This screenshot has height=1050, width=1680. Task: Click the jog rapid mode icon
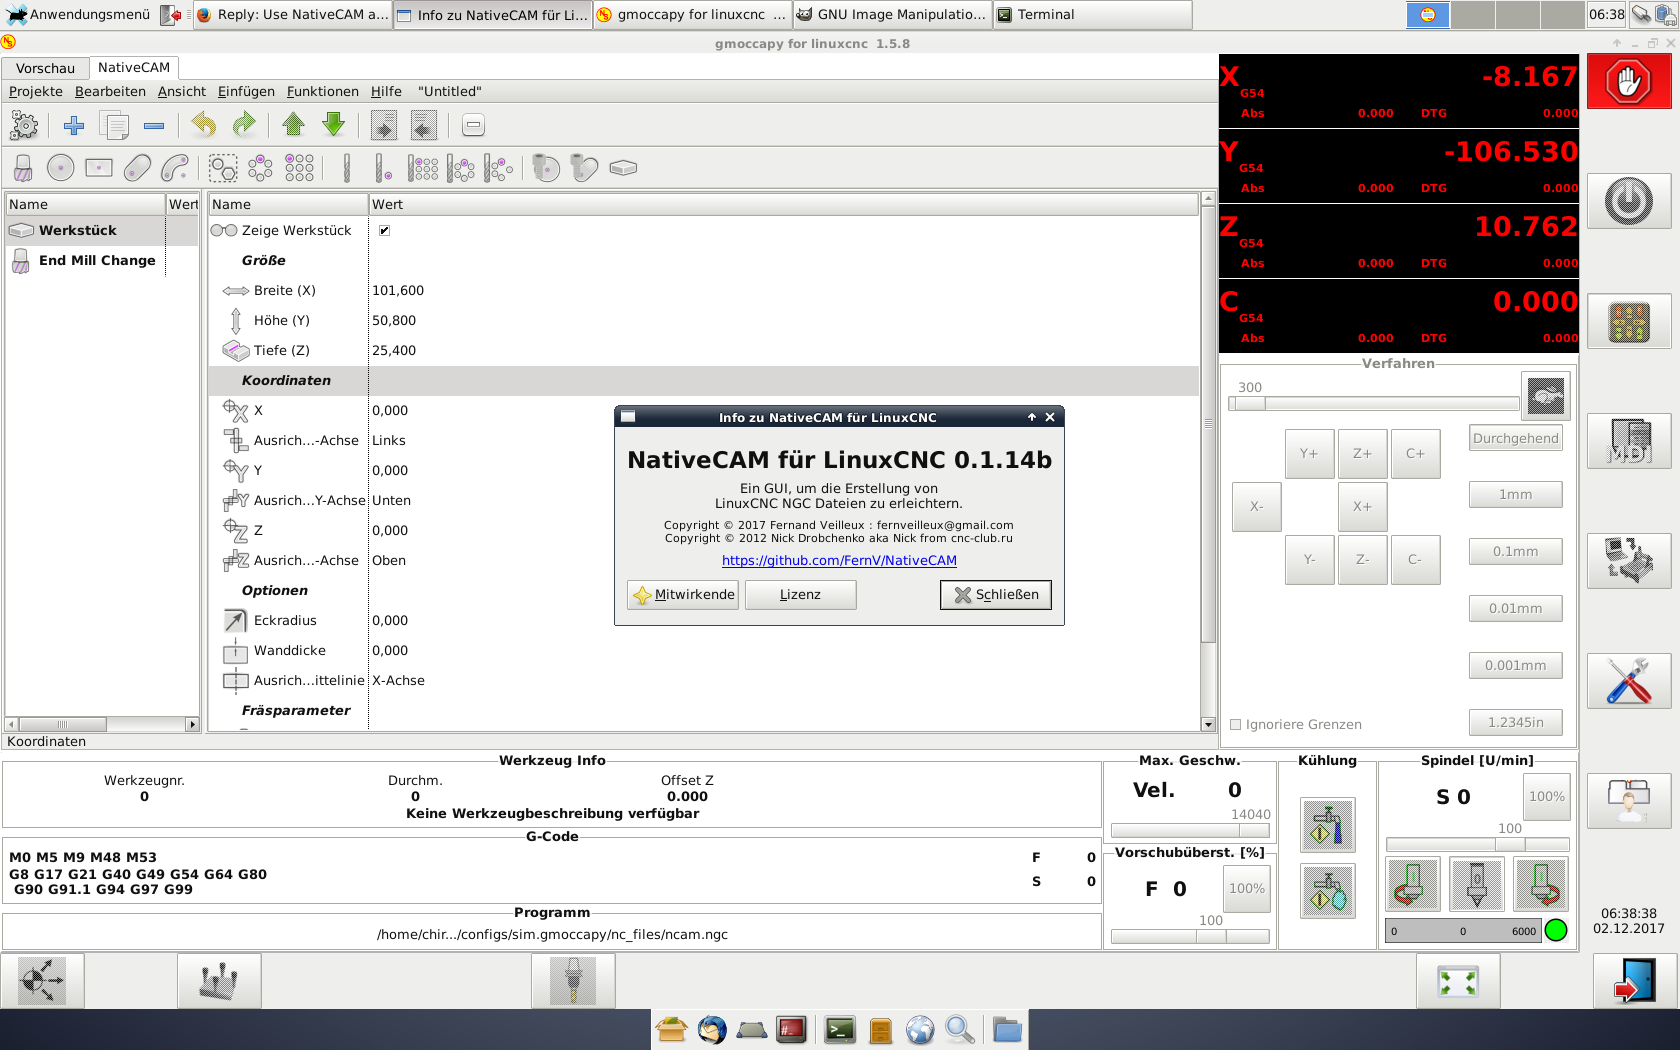[x=1546, y=396]
